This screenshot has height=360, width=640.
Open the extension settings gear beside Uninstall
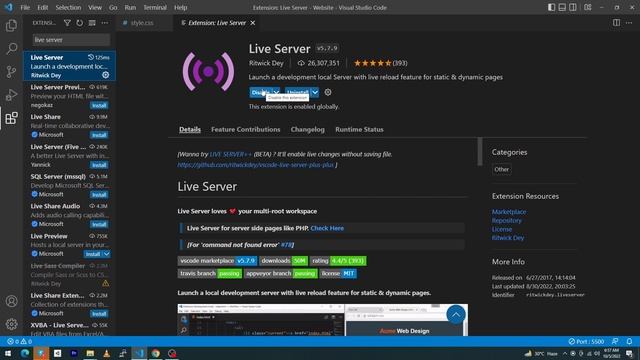(x=328, y=92)
